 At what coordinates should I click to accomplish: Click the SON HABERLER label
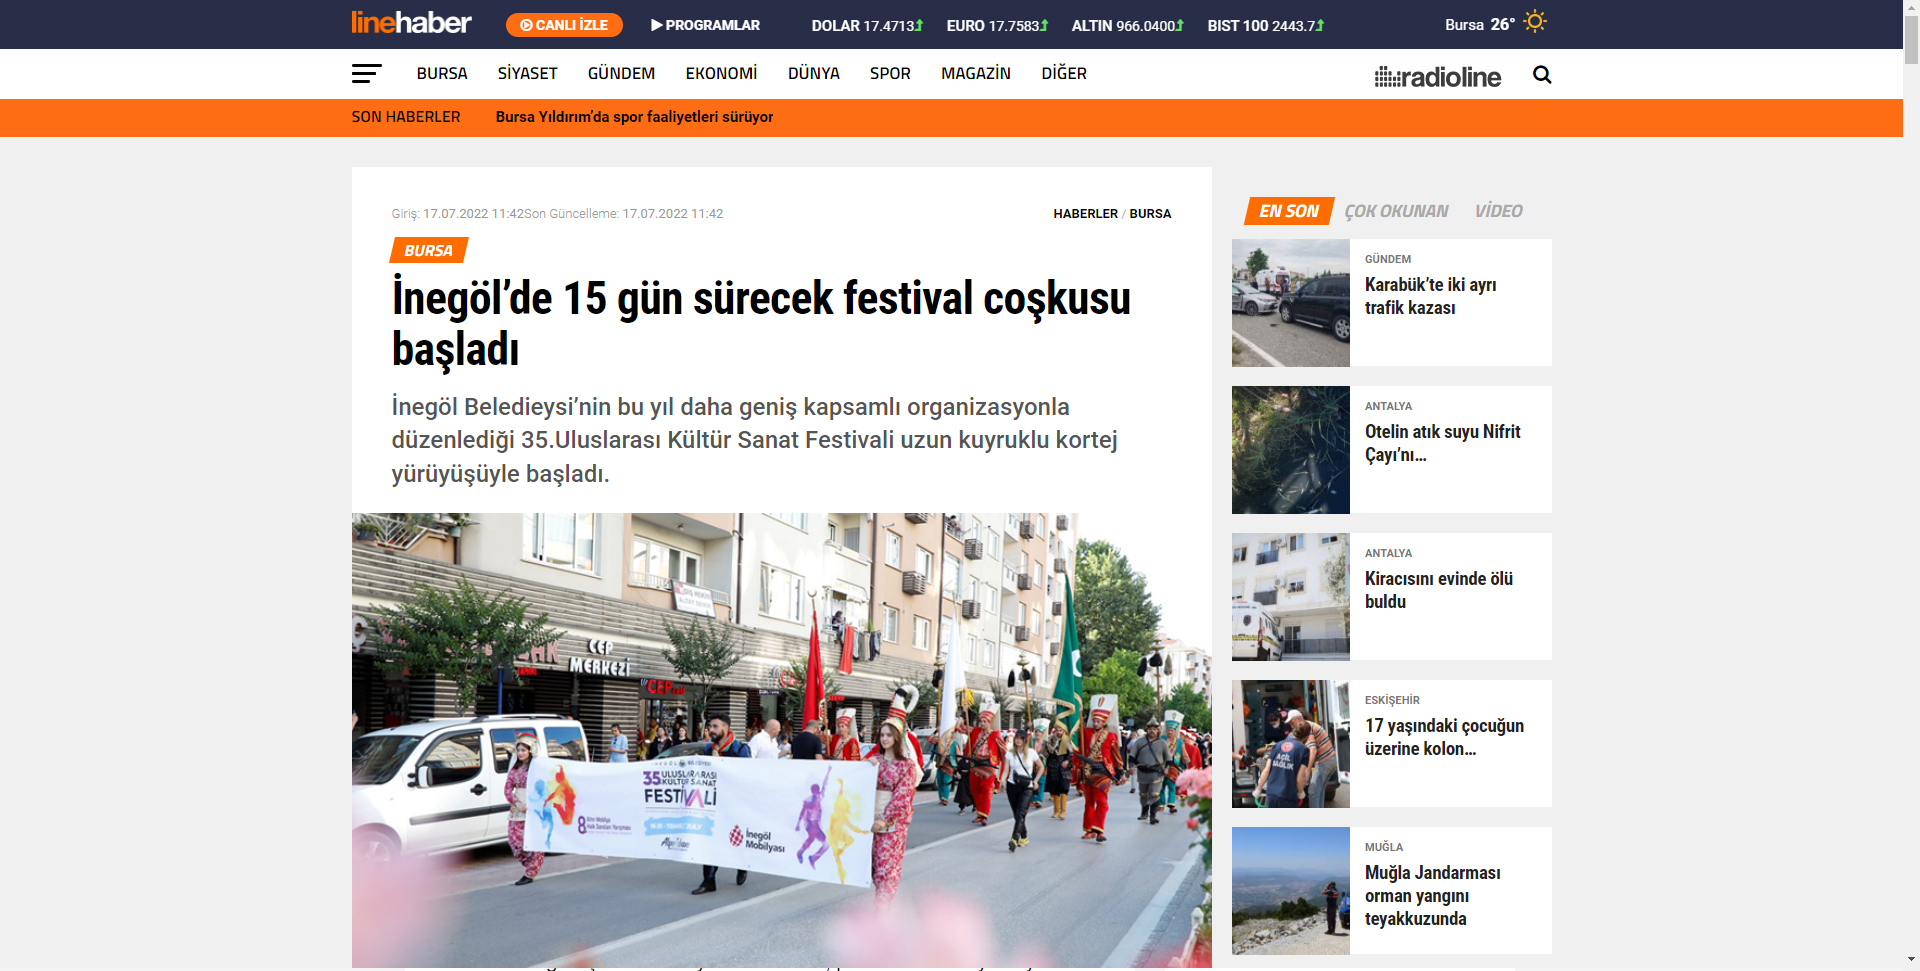coord(406,117)
